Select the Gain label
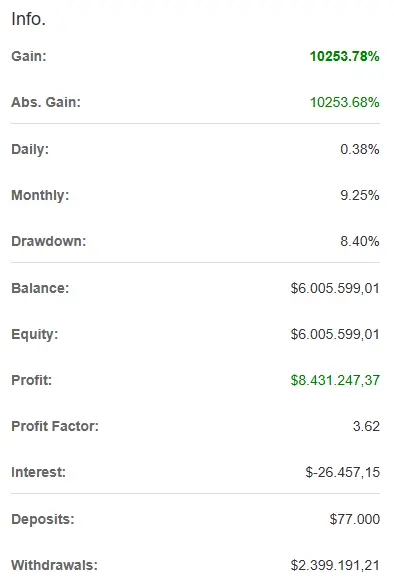394x587 pixels. pos(29,56)
